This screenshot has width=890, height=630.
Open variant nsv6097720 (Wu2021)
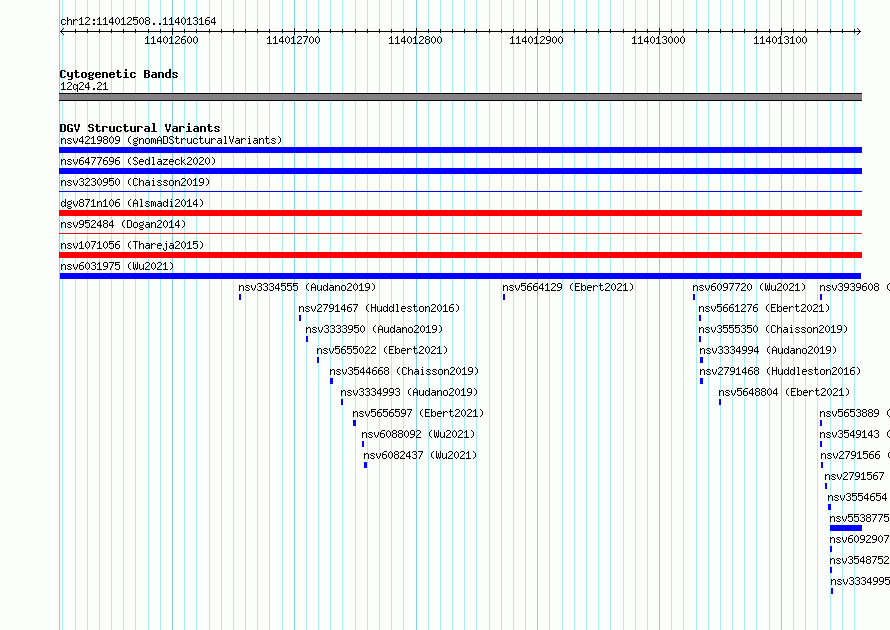tap(749, 287)
